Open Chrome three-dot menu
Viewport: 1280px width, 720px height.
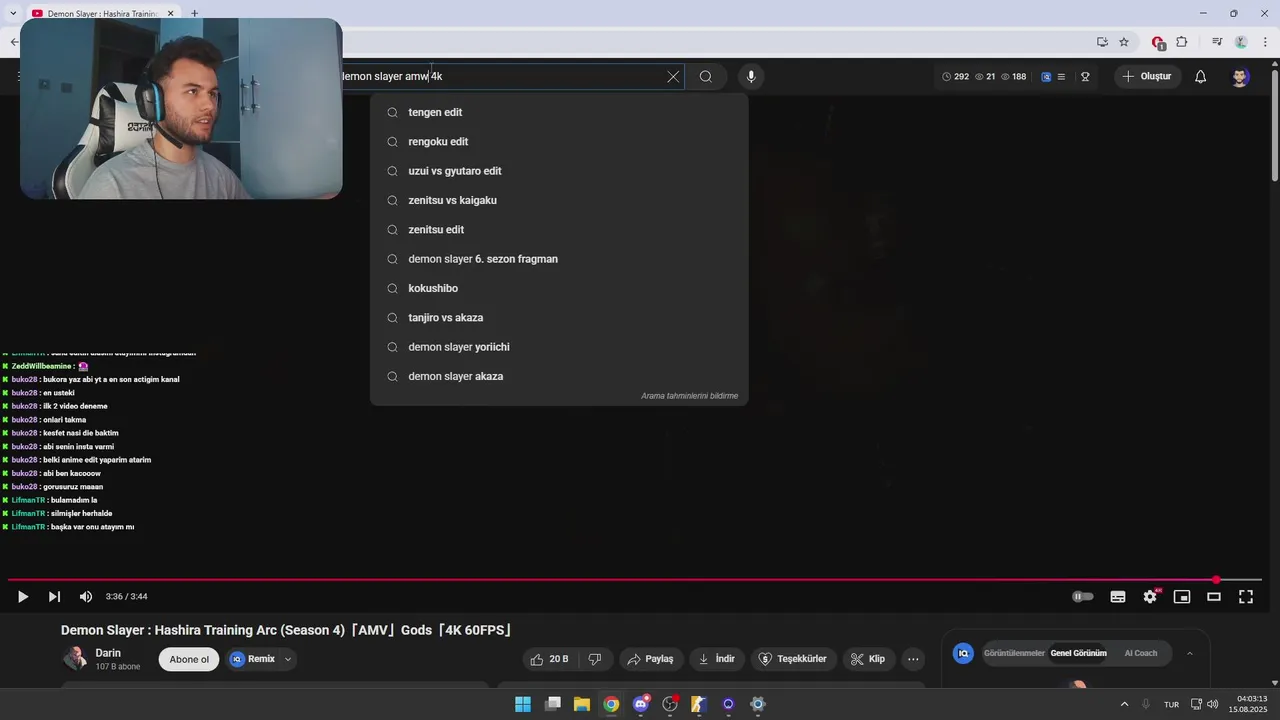pyautogui.click(x=1265, y=42)
